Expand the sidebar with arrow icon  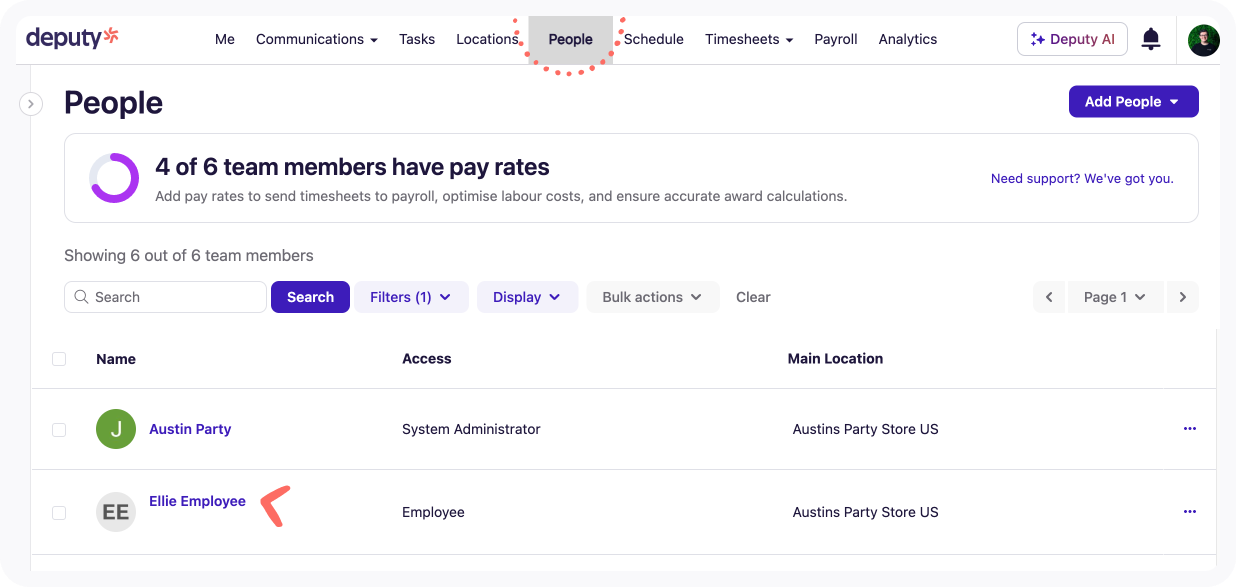[x=31, y=103]
